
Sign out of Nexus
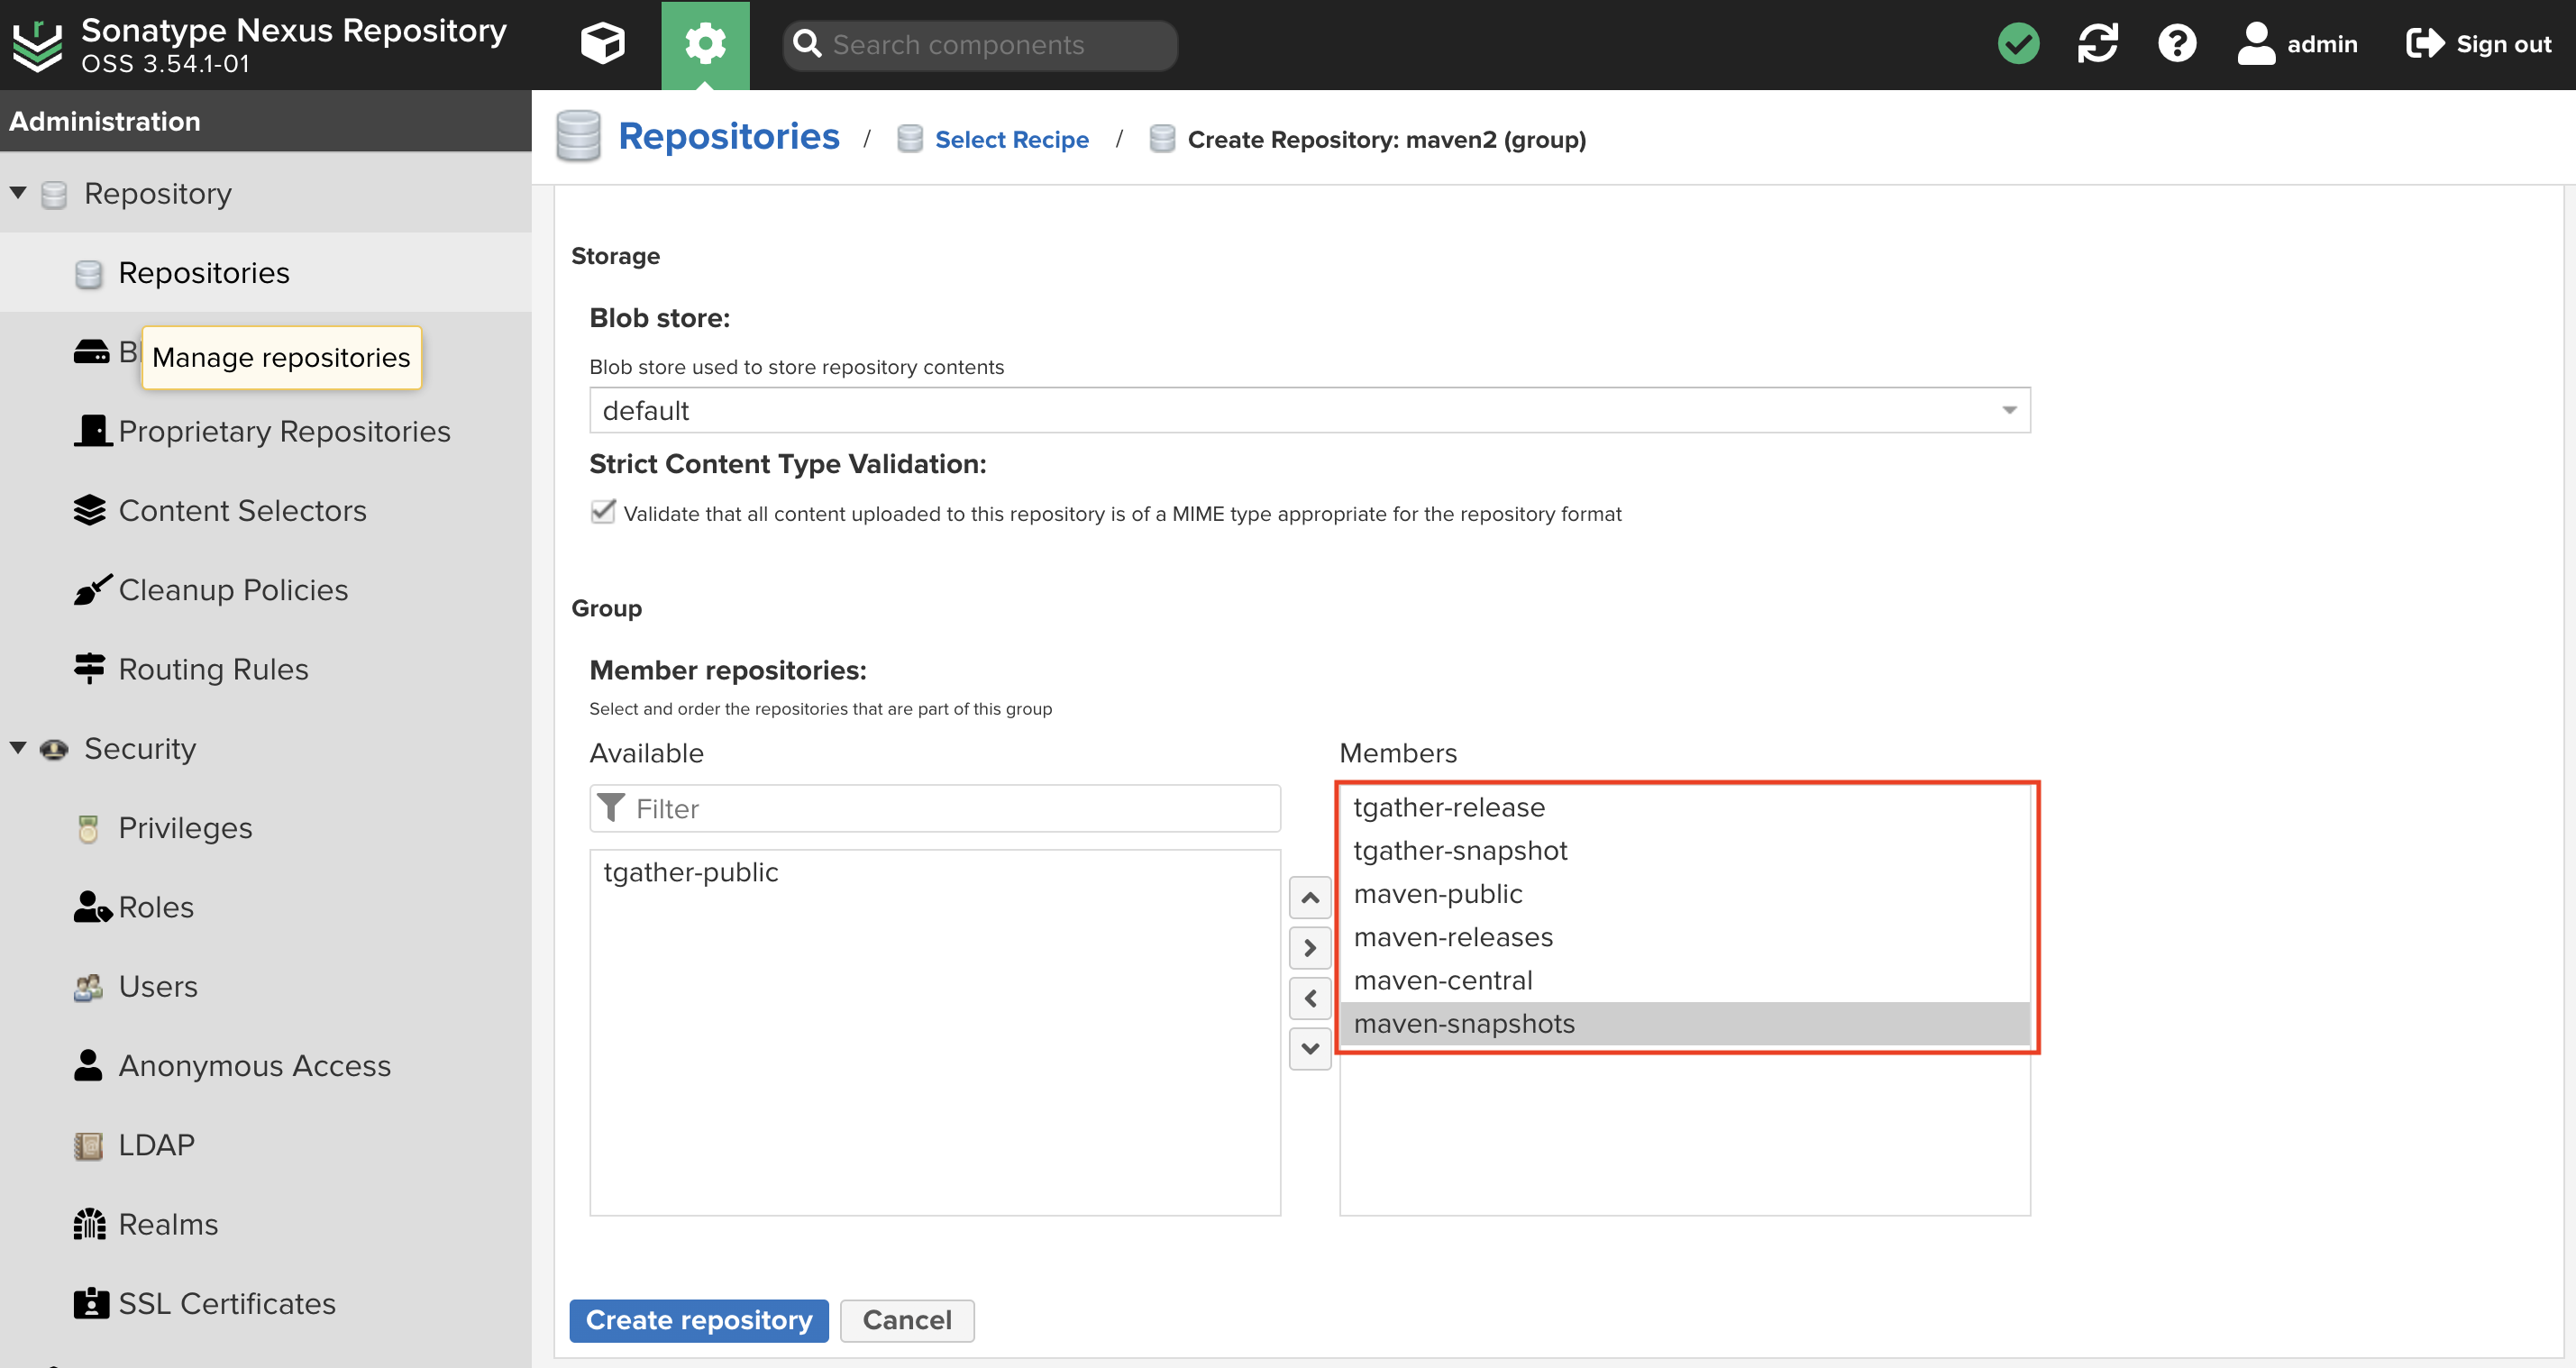[x=2478, y=44]
